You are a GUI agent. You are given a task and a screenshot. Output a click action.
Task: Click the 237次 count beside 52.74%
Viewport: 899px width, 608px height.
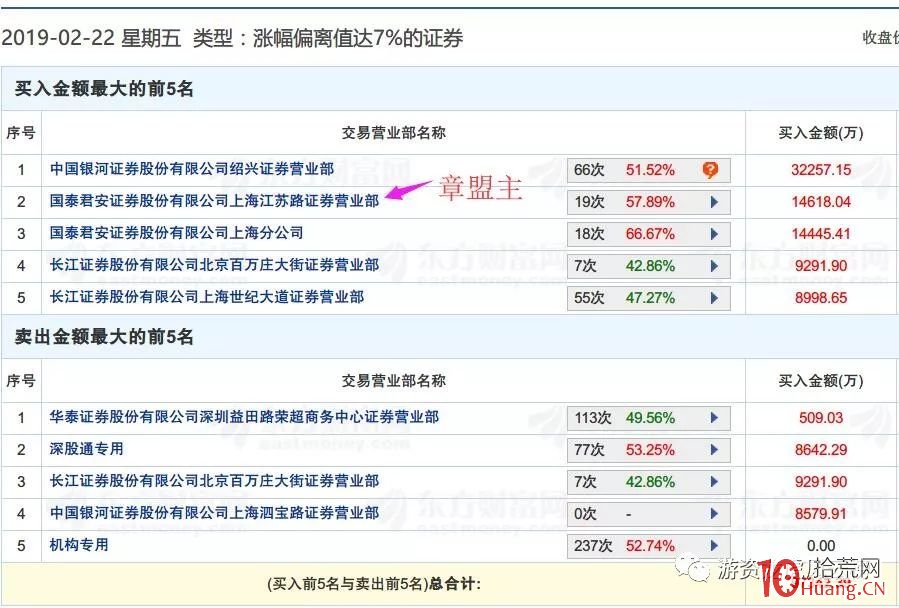tap(593, 546)
